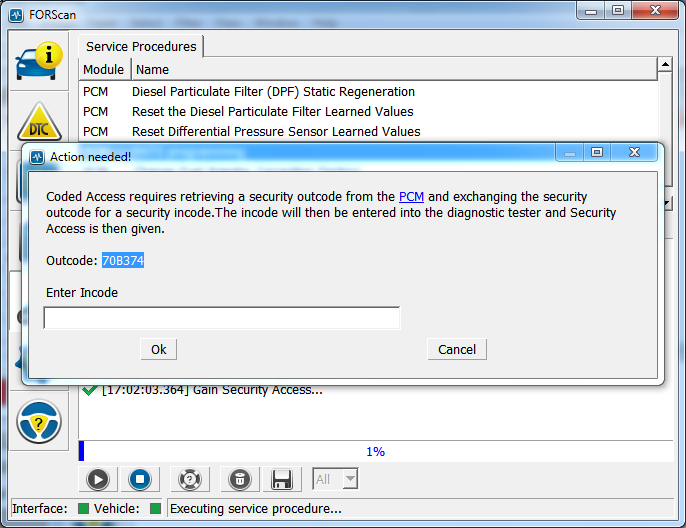686x528 pixels.
Task: Select DPF Static Regeneration procedure row
Action: pos(273,92)
